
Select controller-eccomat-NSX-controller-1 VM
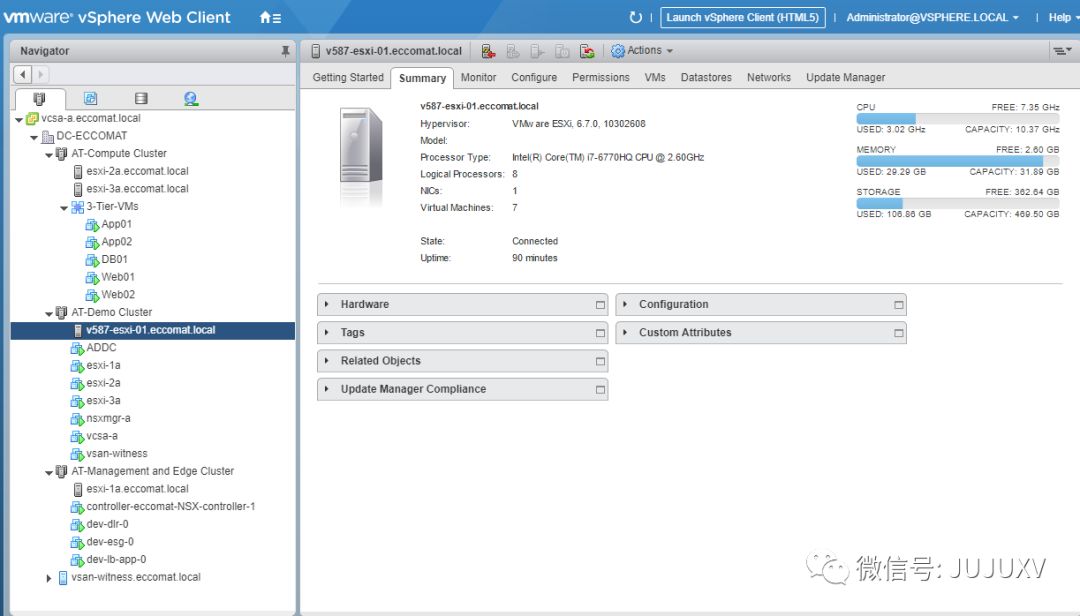tap(170, 506)
